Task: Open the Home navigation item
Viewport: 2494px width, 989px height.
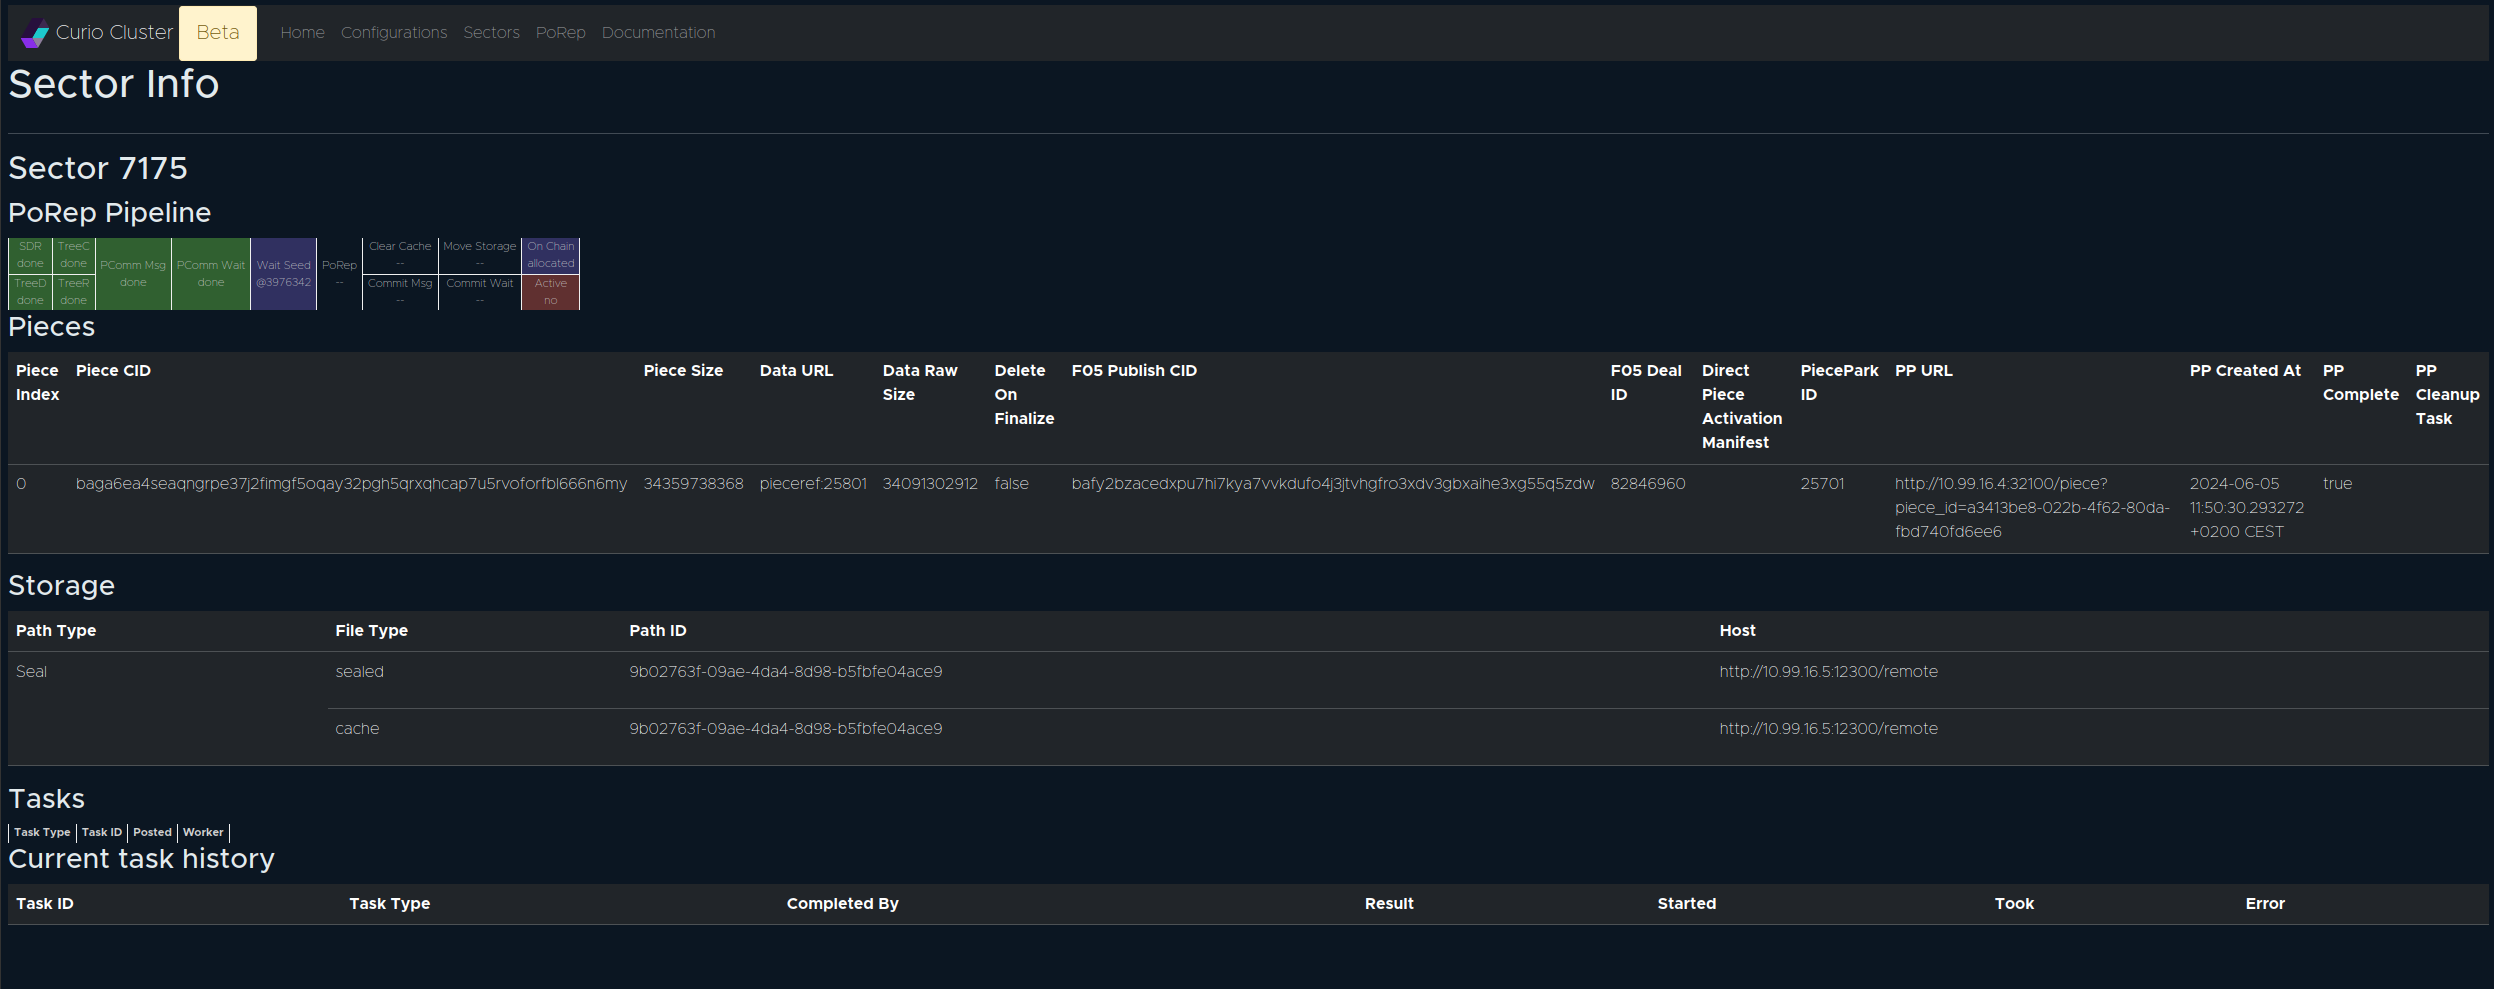Action: tap(302, 33)
